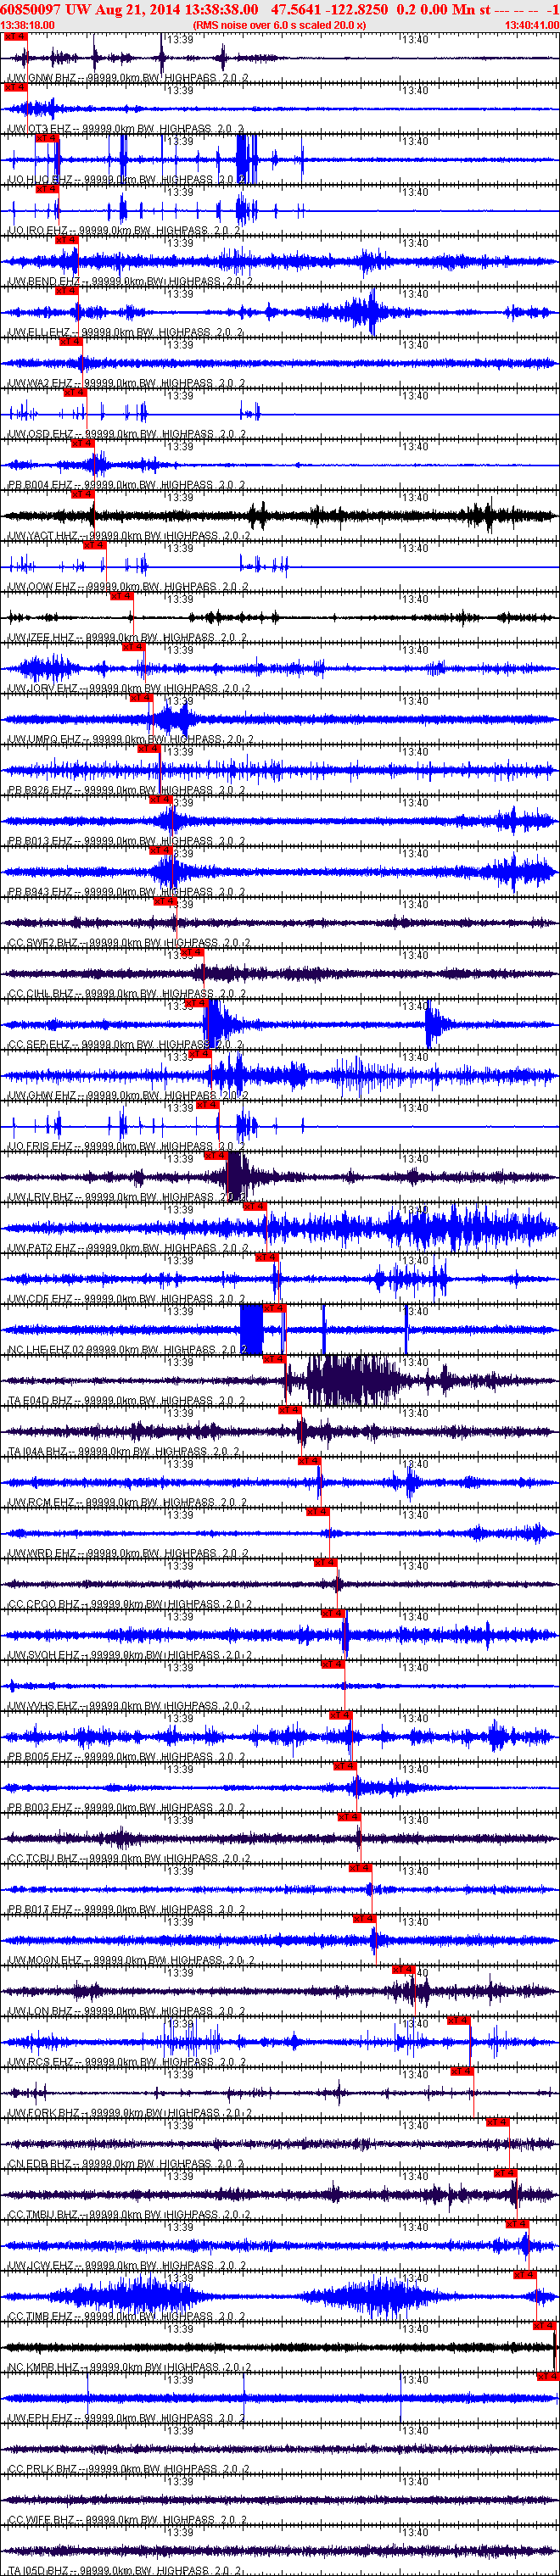The width and height of the screenshot is (560, 2576).
Task: Select the UW UMPQ EHZ station label
Action: tap(130, 740)
